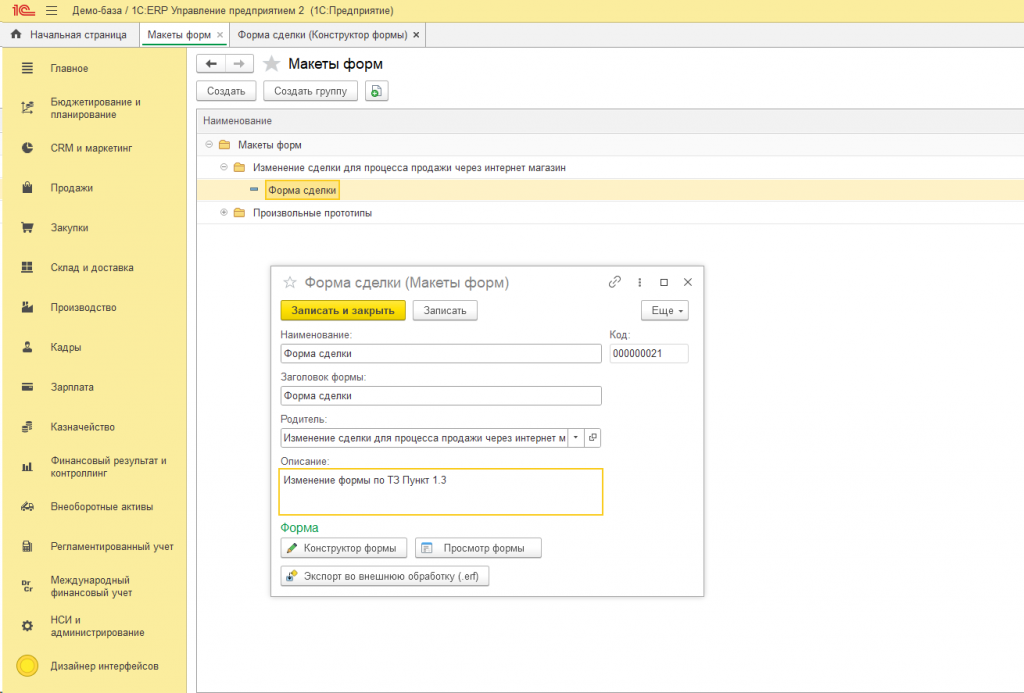Open Бюджетирование и планирование section icon
This screenshot has height=693, width=1024.
(27, 108)
